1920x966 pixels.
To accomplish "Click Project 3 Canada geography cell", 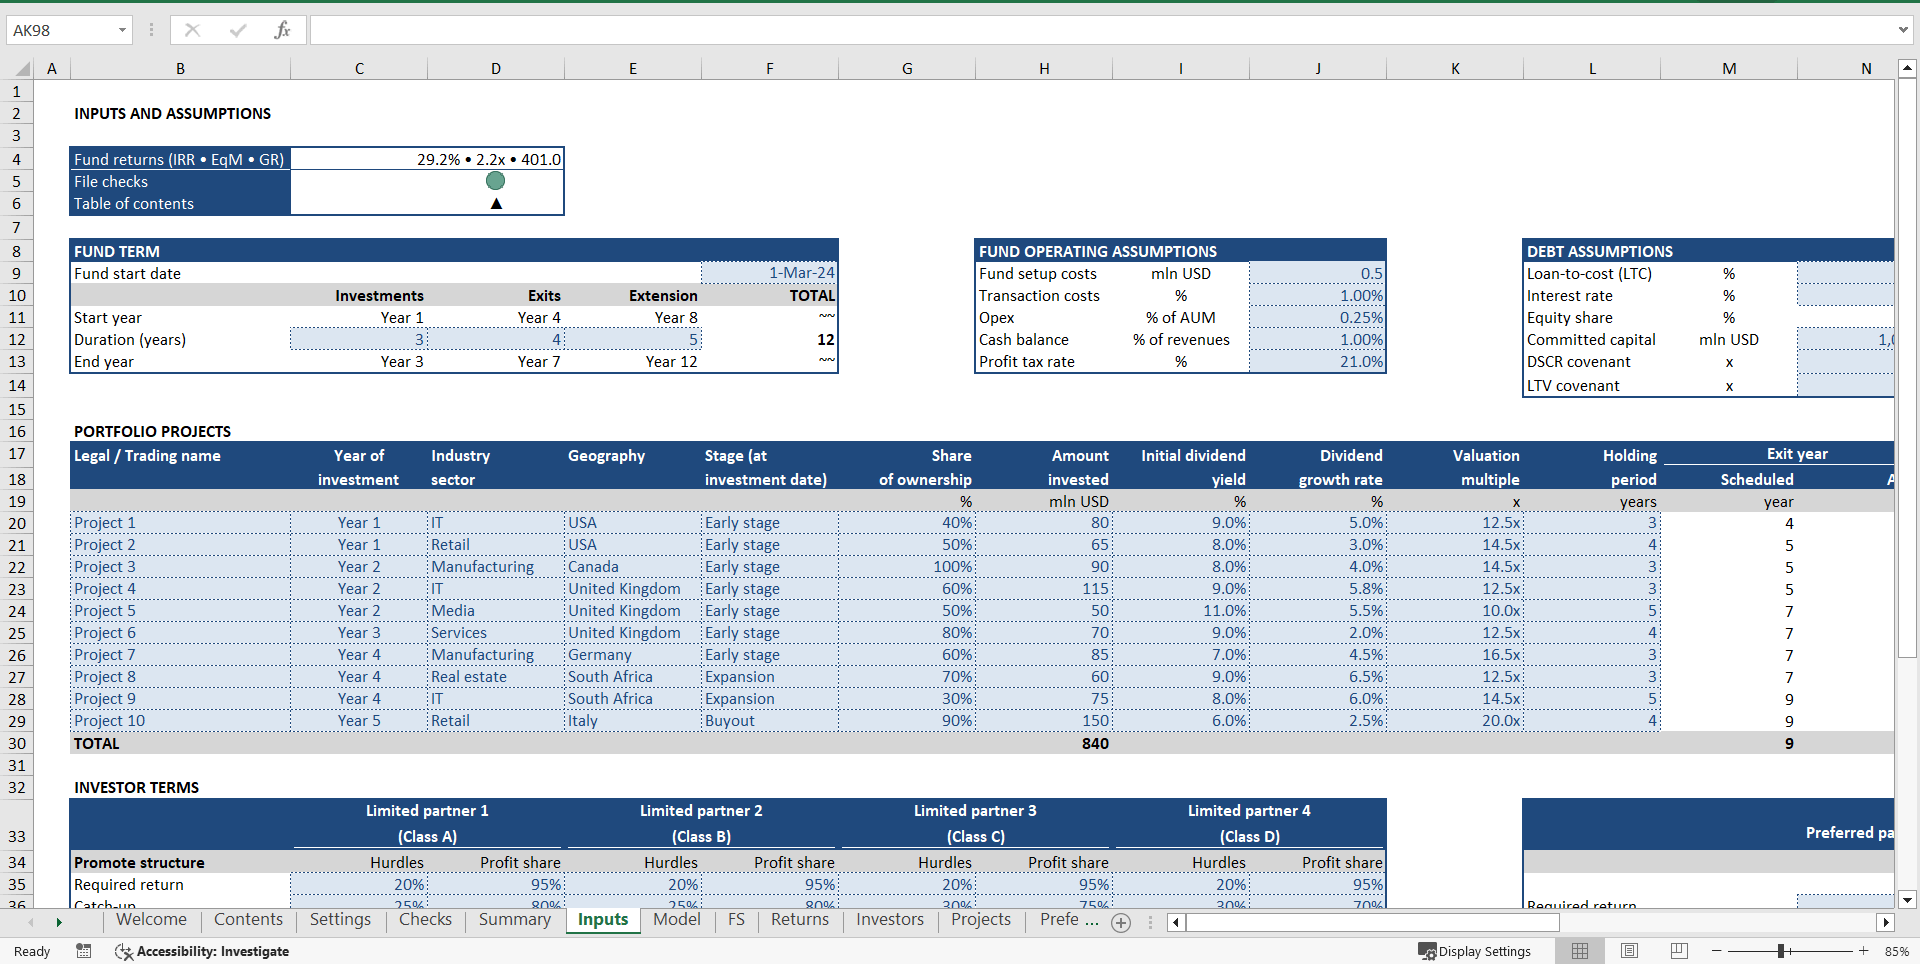I will [633, 567].
